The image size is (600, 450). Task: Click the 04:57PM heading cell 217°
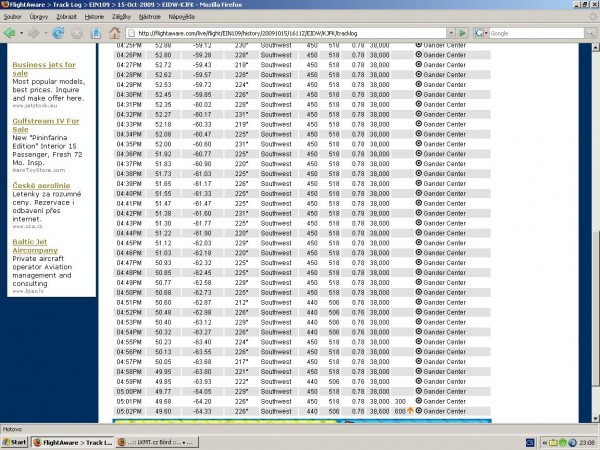click(x=241, y=362)
